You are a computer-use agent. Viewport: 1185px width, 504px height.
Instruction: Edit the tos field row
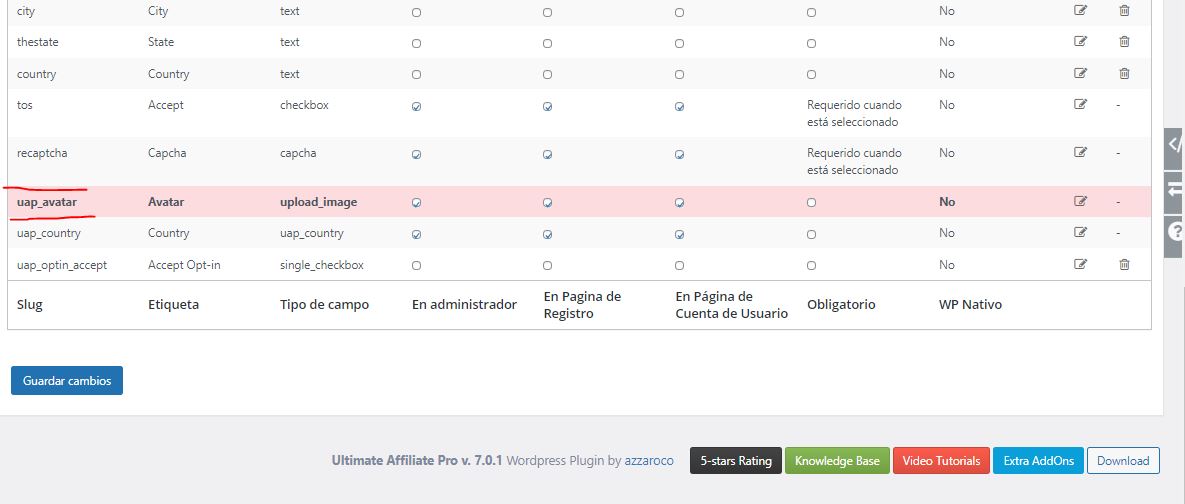tap(1080, 105)
